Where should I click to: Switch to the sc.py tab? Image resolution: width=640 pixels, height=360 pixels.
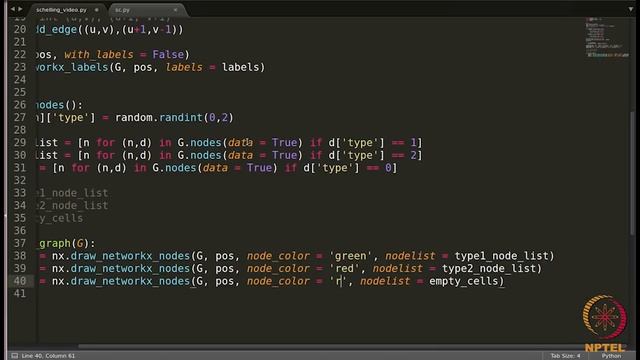point(122,10)
